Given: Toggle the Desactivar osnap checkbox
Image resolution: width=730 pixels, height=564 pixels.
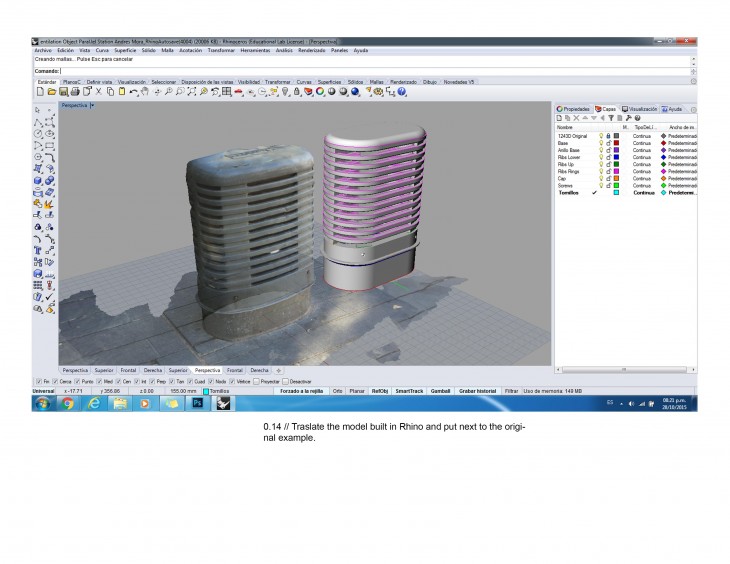Looking at the screenshot, I should pos(285,381).
